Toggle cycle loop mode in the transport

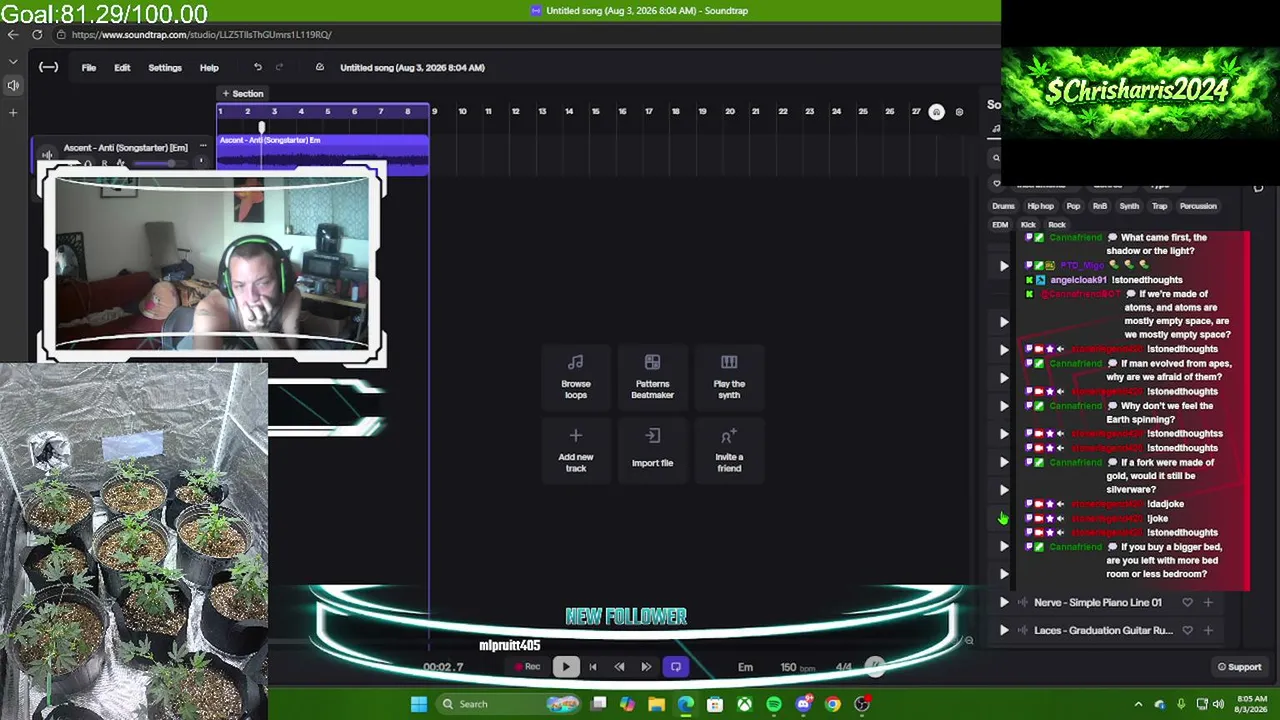click(x=676, y=667)
